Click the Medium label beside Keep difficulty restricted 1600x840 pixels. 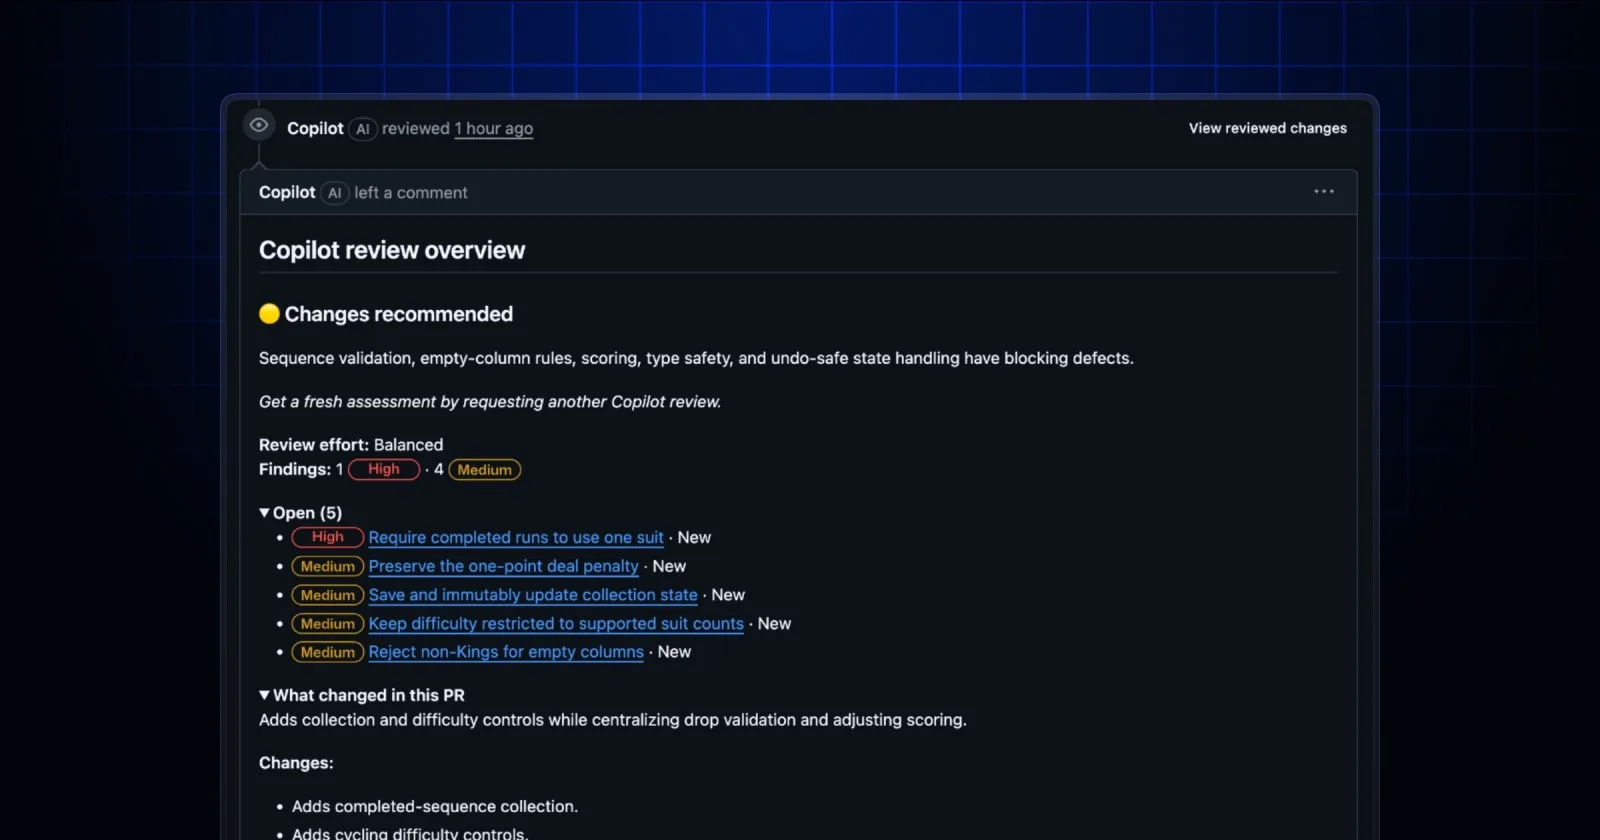(x=328, y=624)
